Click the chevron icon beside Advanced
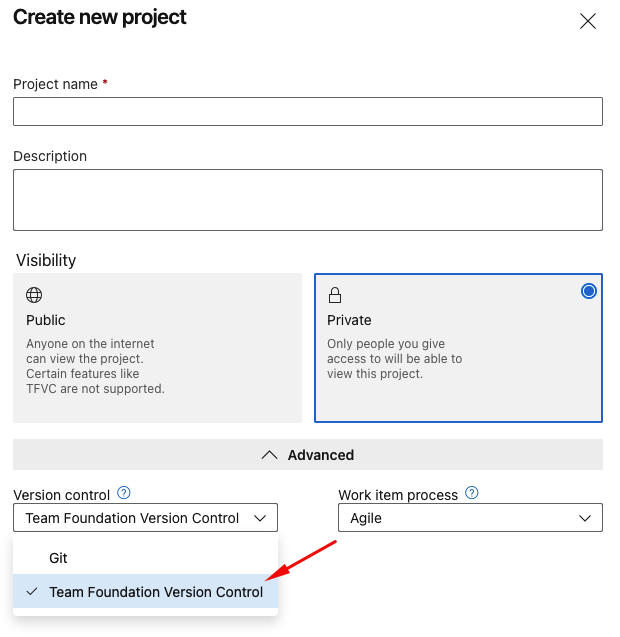The height and width of the screenshot is (637, 620). (x=269, y=455)
